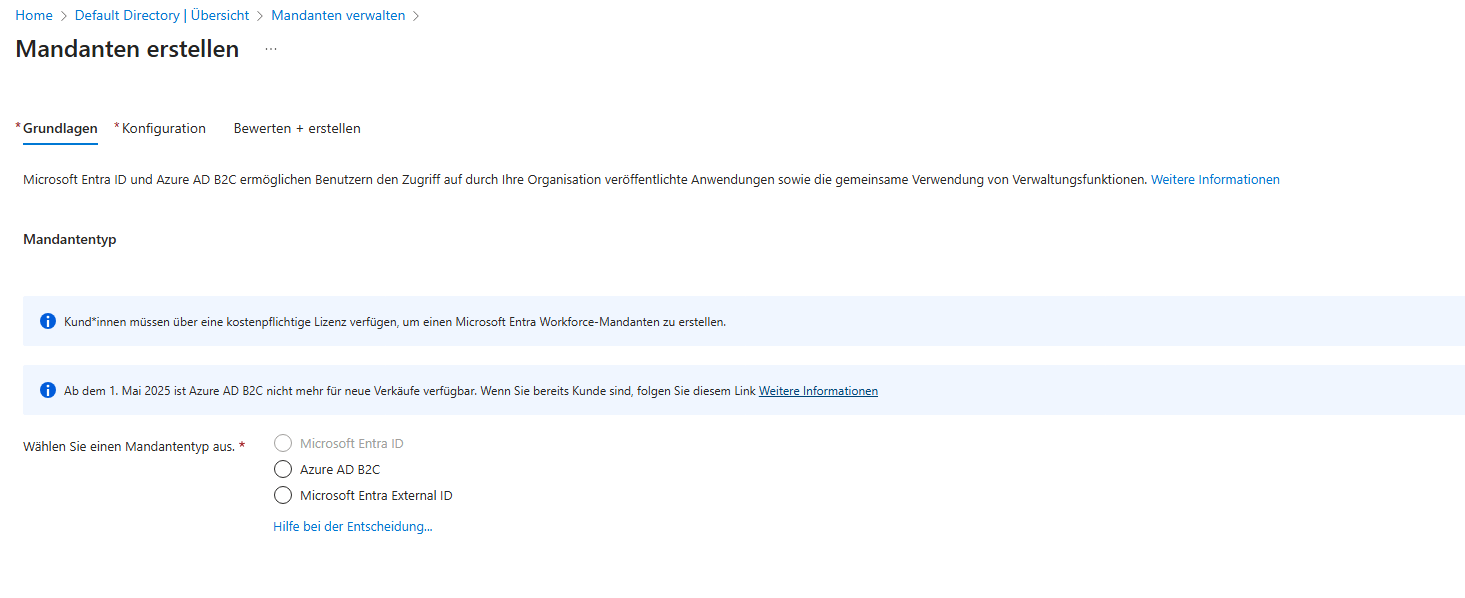Screen dimensions: 1465x598
Task: Click the info icon in the Workforce-Mandanten license banner
Action: 47,321
